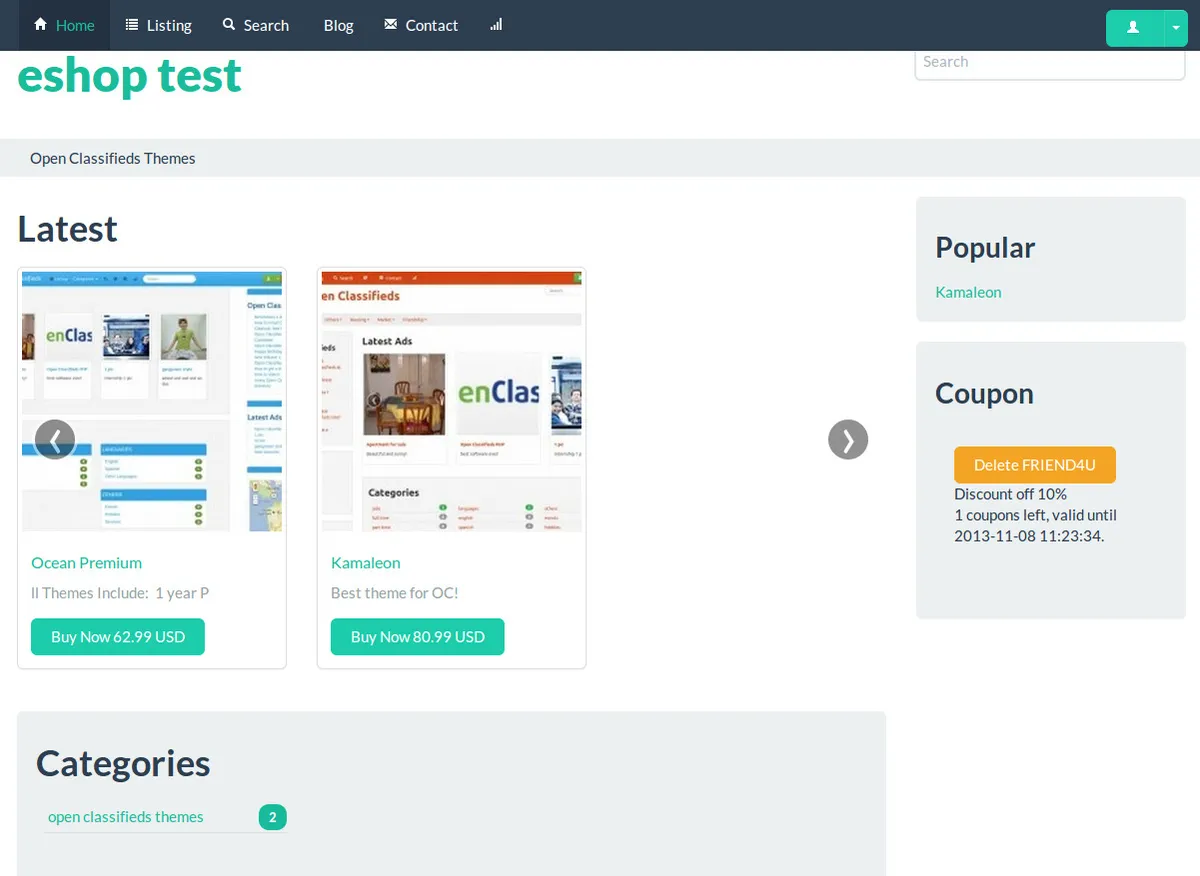Image resolution: width=1200 pixels, height=876 pixels.
Task: Select the magnifier search icon
Action: point(228,25)
